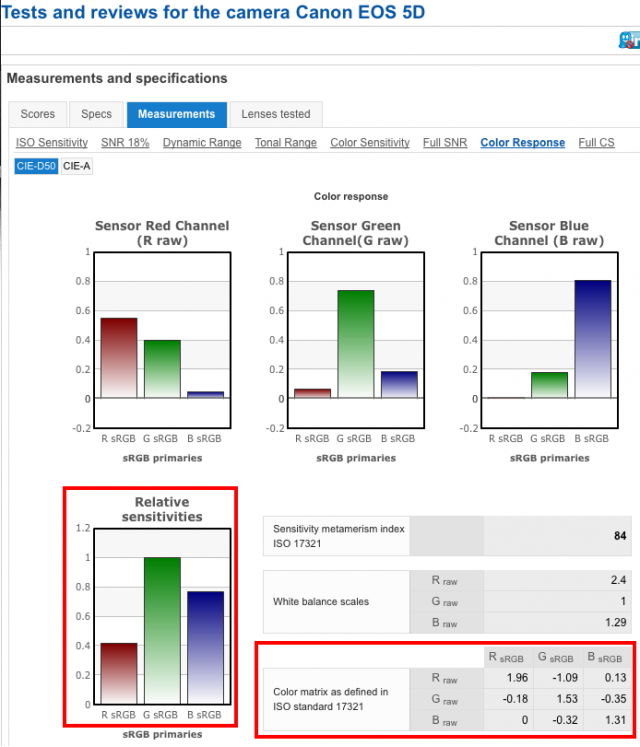Click the B raw white balance value 1.29

tap(615, 622)
